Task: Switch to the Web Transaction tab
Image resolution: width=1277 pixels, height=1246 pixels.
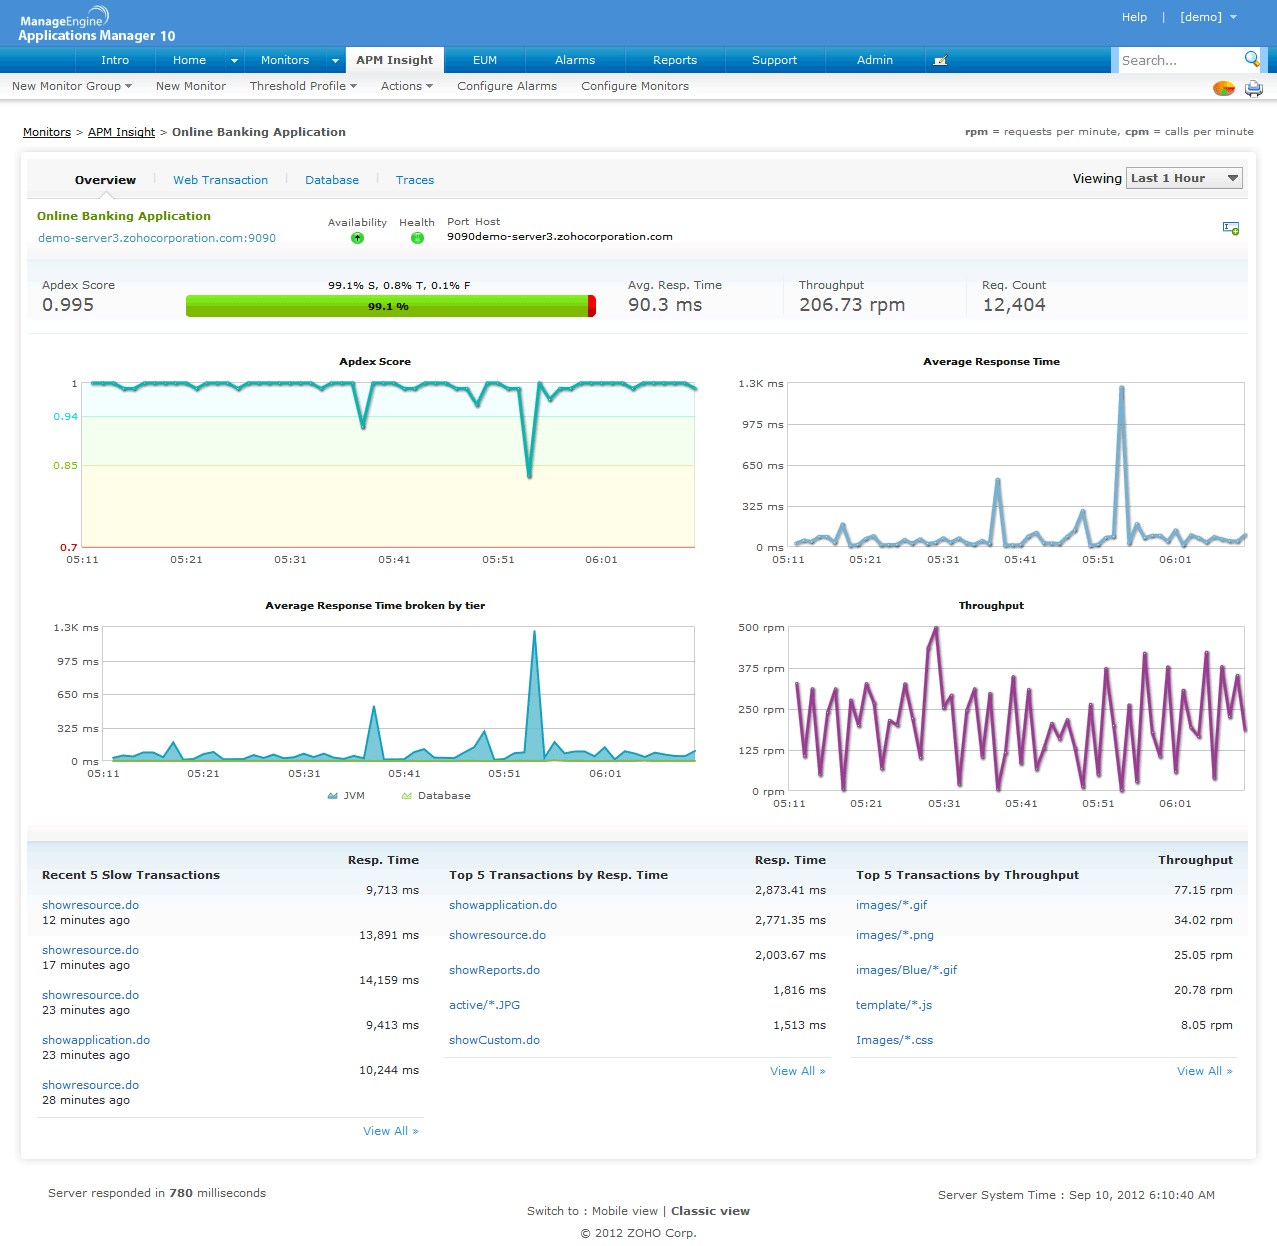Action: coord(220,180)
